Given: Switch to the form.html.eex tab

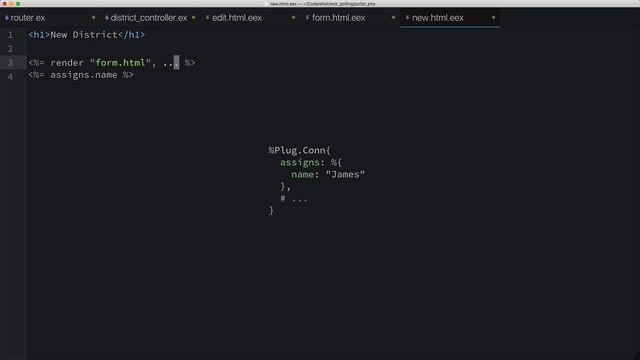Looking at the screenshot, I should coord(350,18).
